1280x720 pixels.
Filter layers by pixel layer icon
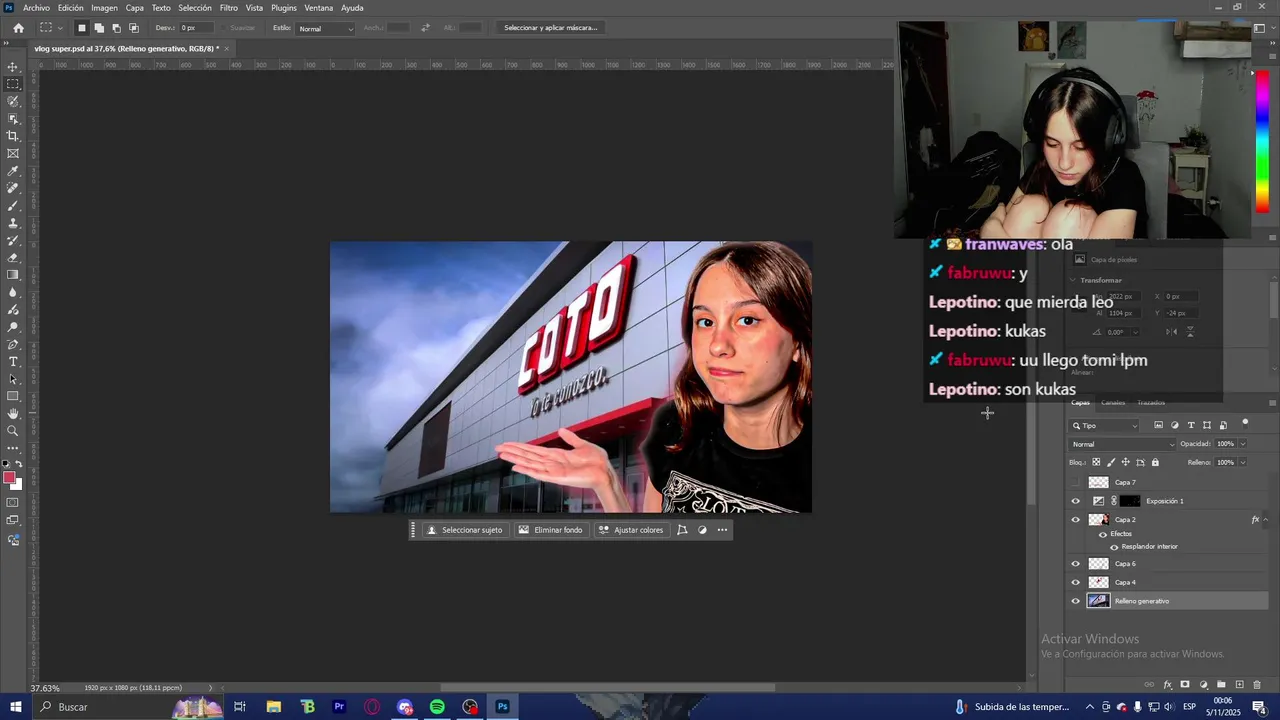coord(1159,425)
